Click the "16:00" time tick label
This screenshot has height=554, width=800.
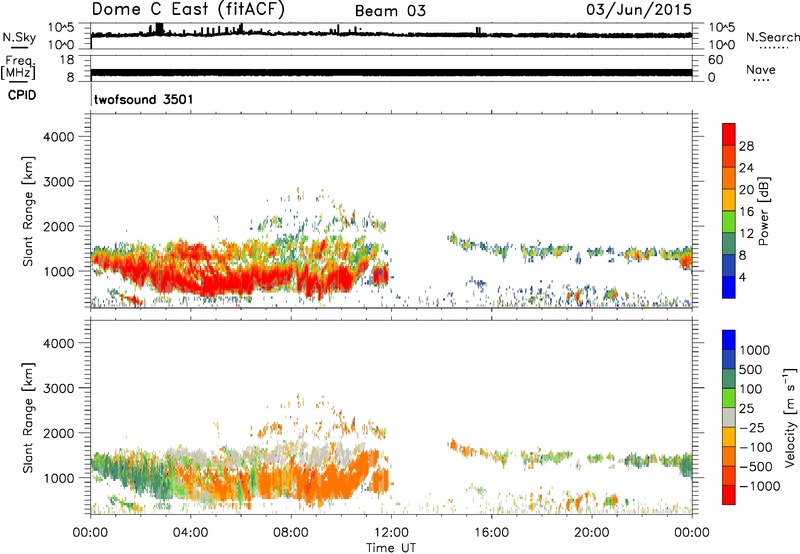[x=491, y=533]
